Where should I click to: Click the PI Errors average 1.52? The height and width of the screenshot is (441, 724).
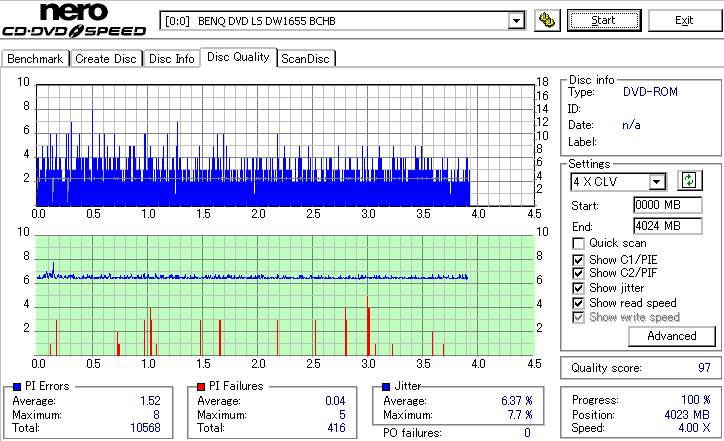[x=151, y=401]
